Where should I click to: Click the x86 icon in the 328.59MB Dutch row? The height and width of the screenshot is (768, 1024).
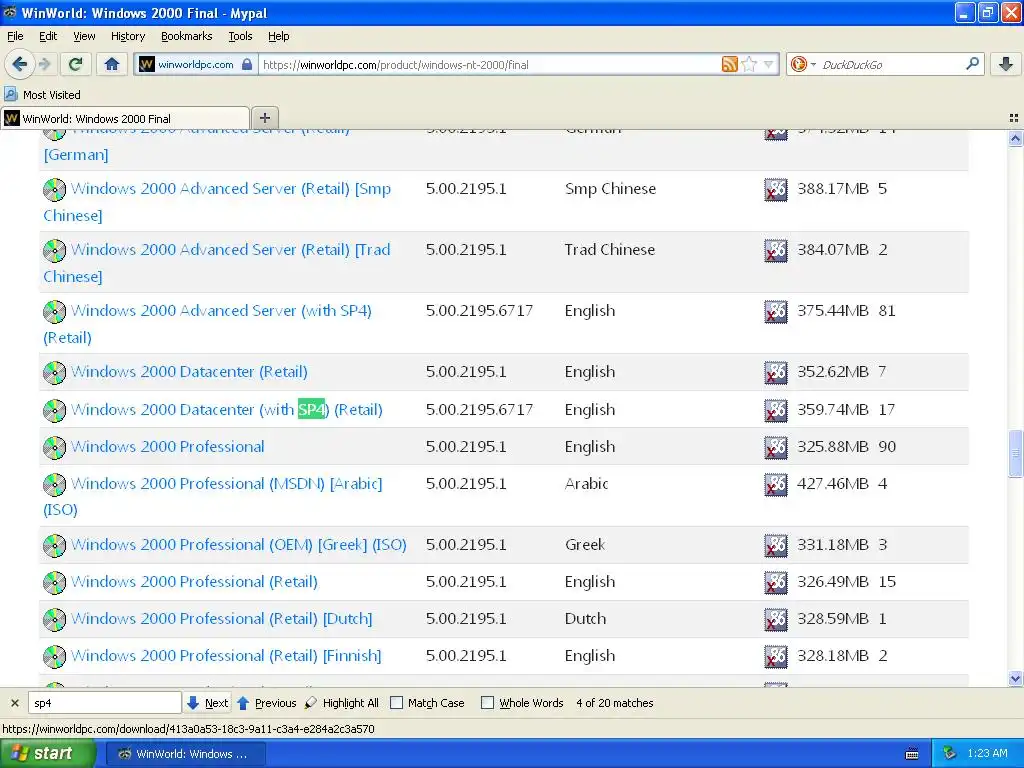pos(776,619)
